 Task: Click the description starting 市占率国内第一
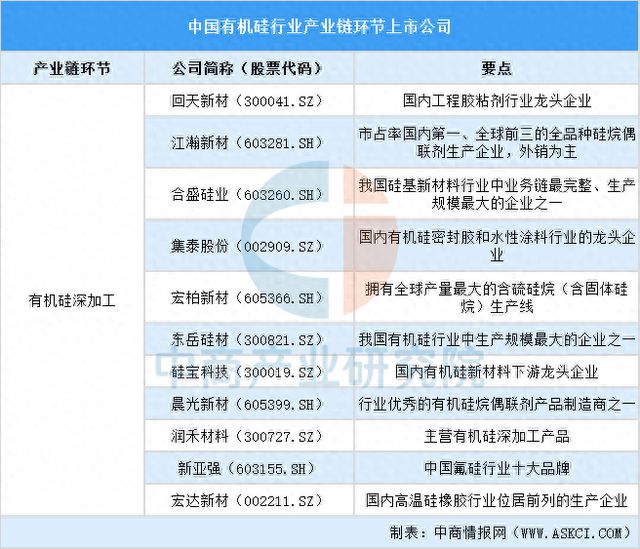(497, 143)
